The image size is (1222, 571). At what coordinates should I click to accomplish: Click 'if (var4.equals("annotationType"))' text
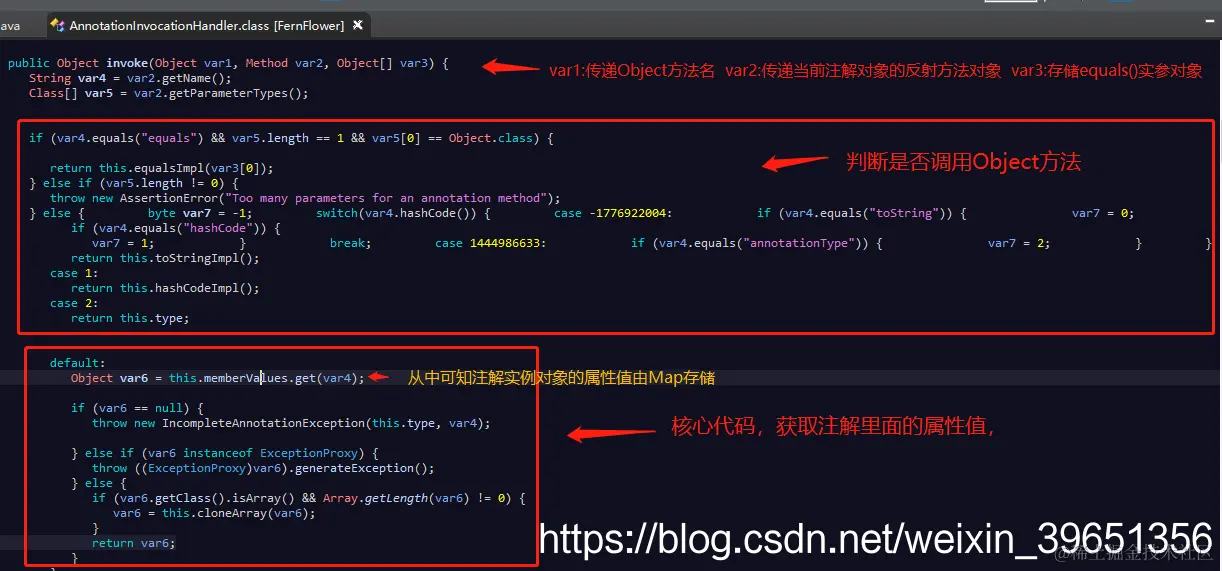756,243
